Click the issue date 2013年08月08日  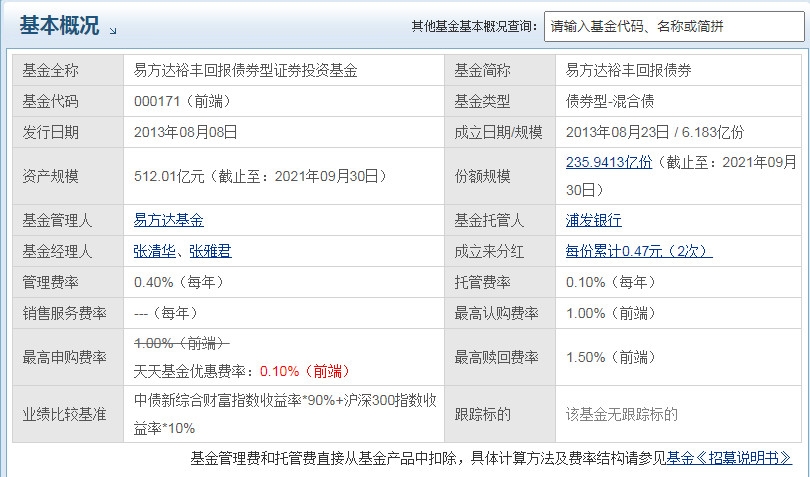click(x=185, y=131)
